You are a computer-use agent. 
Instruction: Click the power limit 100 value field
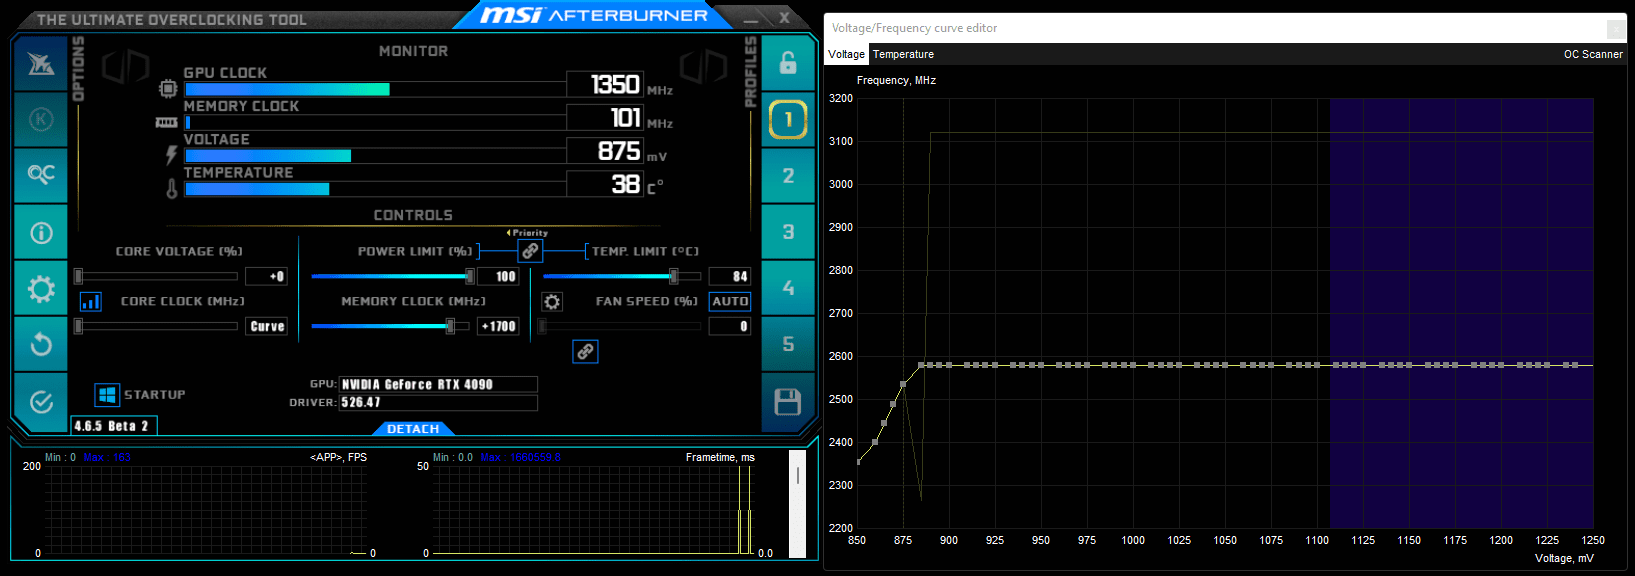pos(499,276)
